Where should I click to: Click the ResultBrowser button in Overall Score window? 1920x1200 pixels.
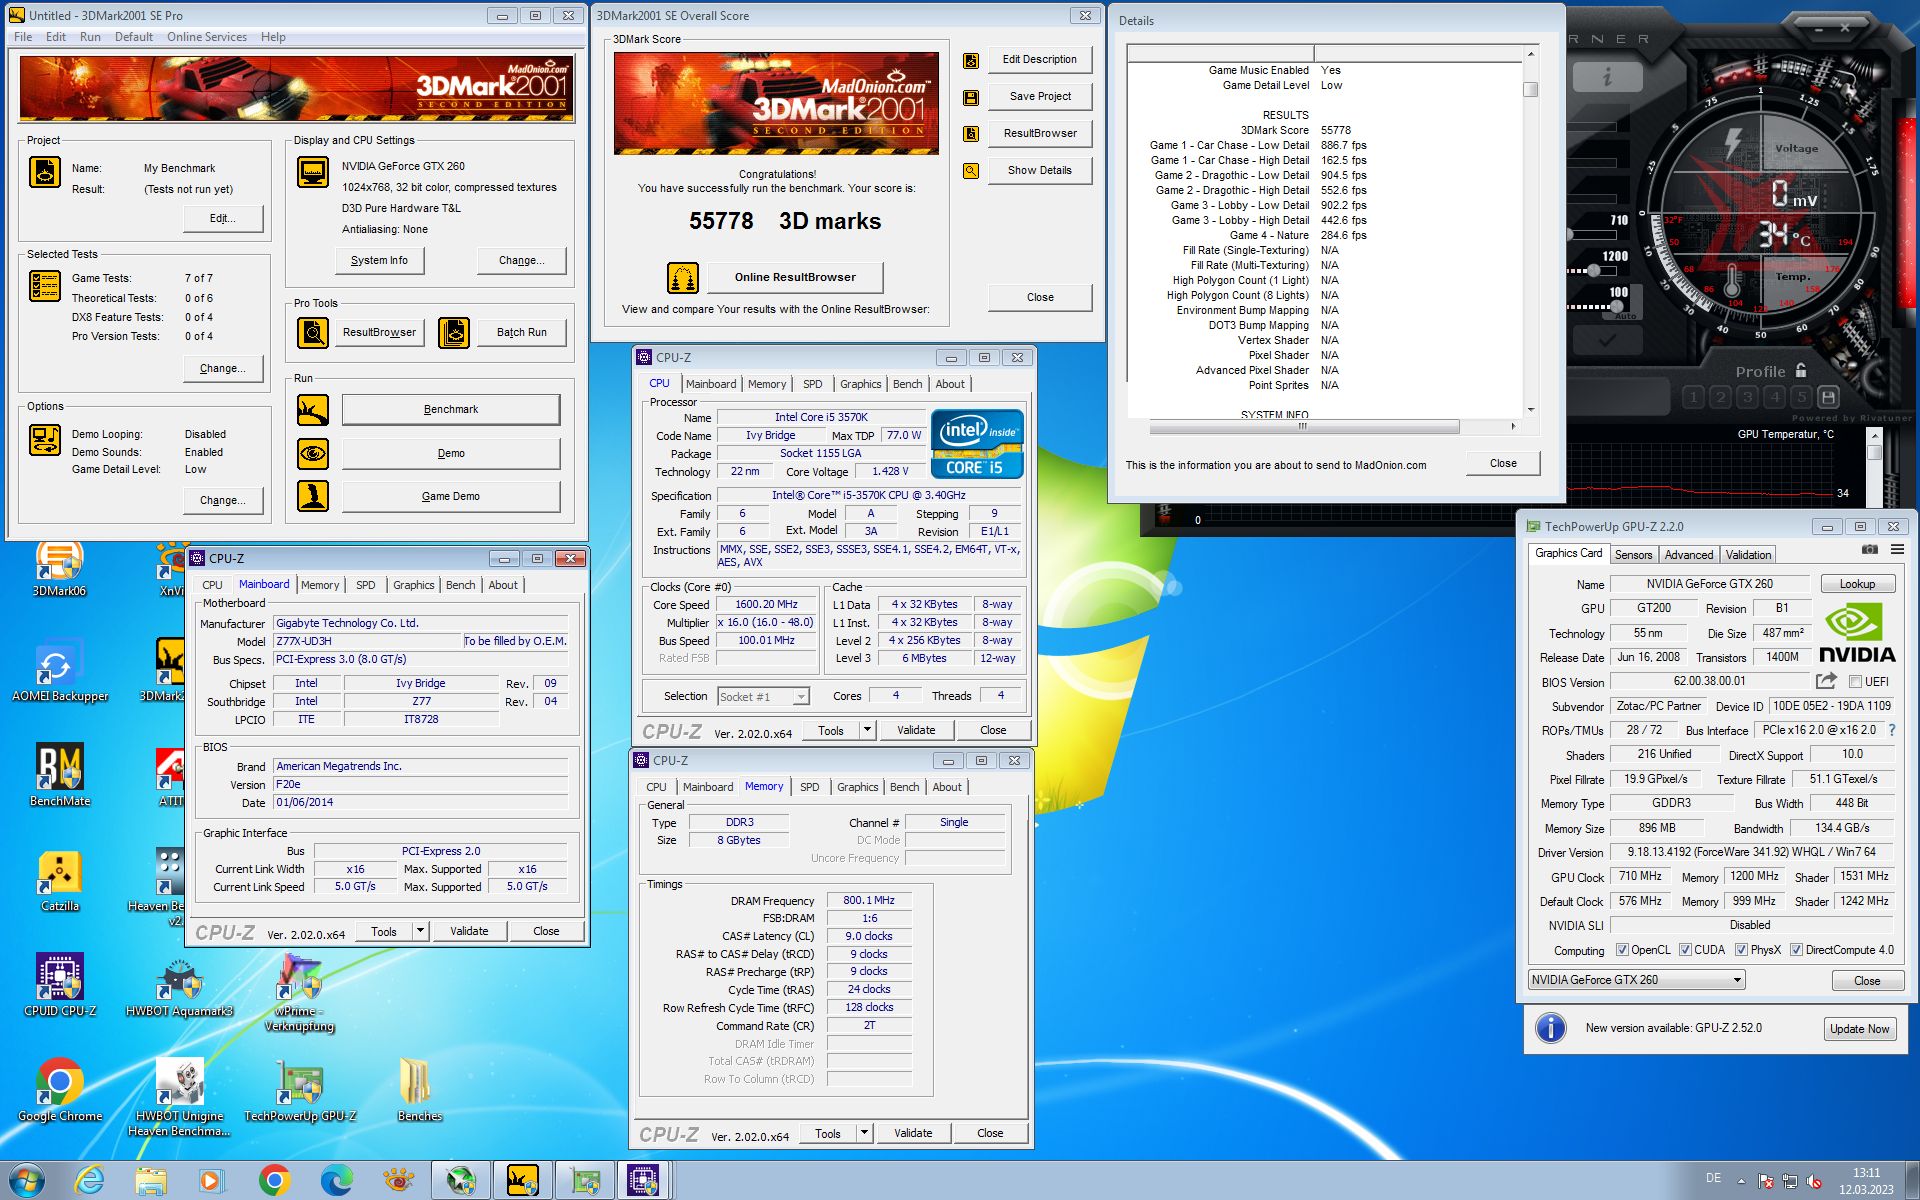[1040, 133]
